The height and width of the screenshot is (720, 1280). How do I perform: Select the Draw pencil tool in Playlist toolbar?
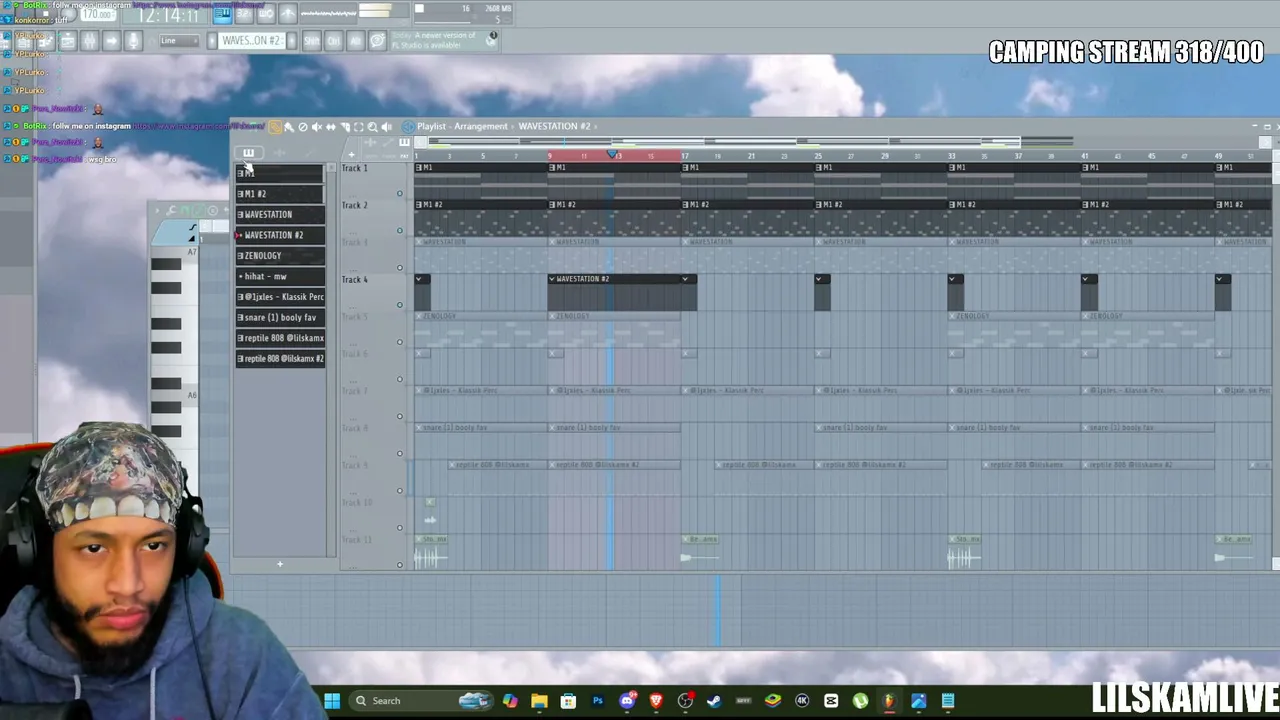275,127
